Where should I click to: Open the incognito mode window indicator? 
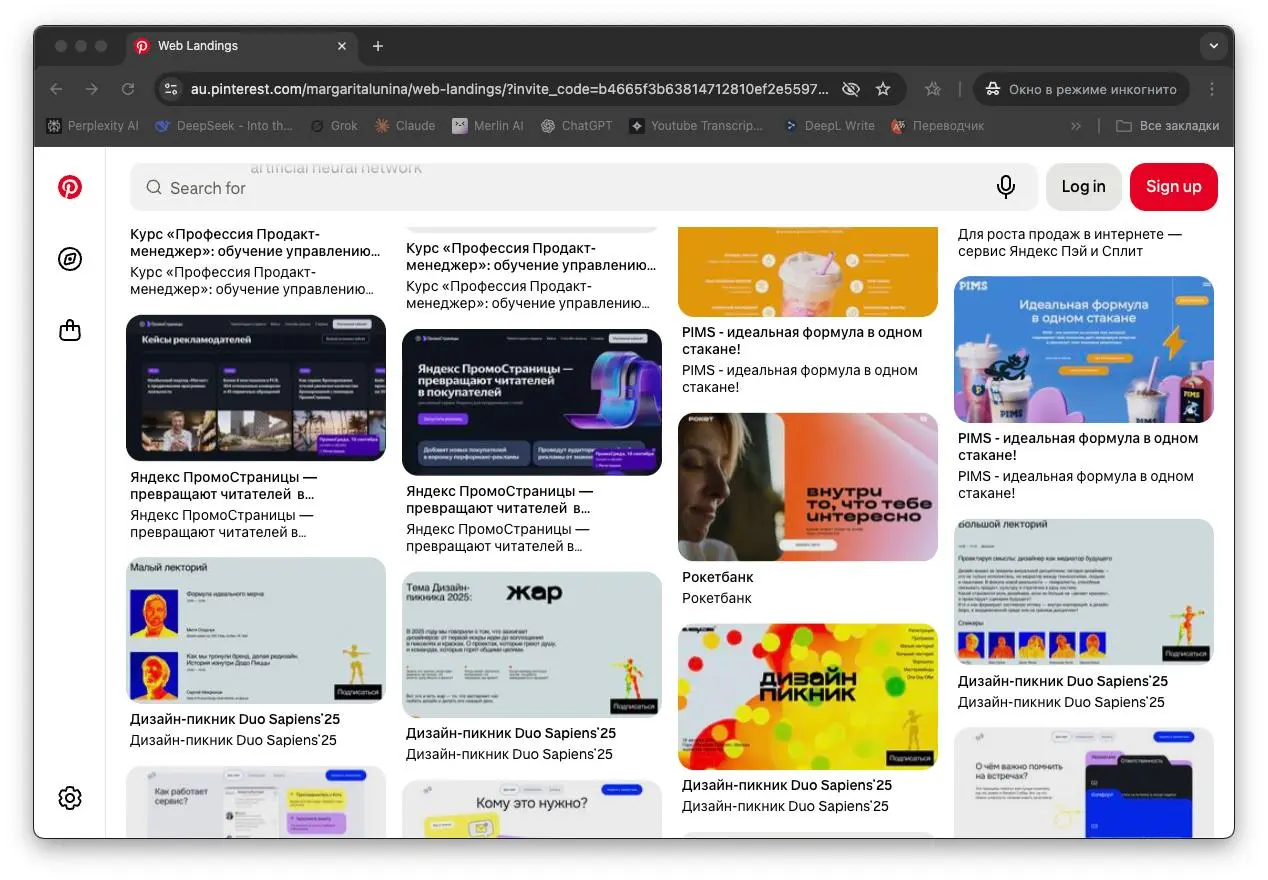[1081, 89]
